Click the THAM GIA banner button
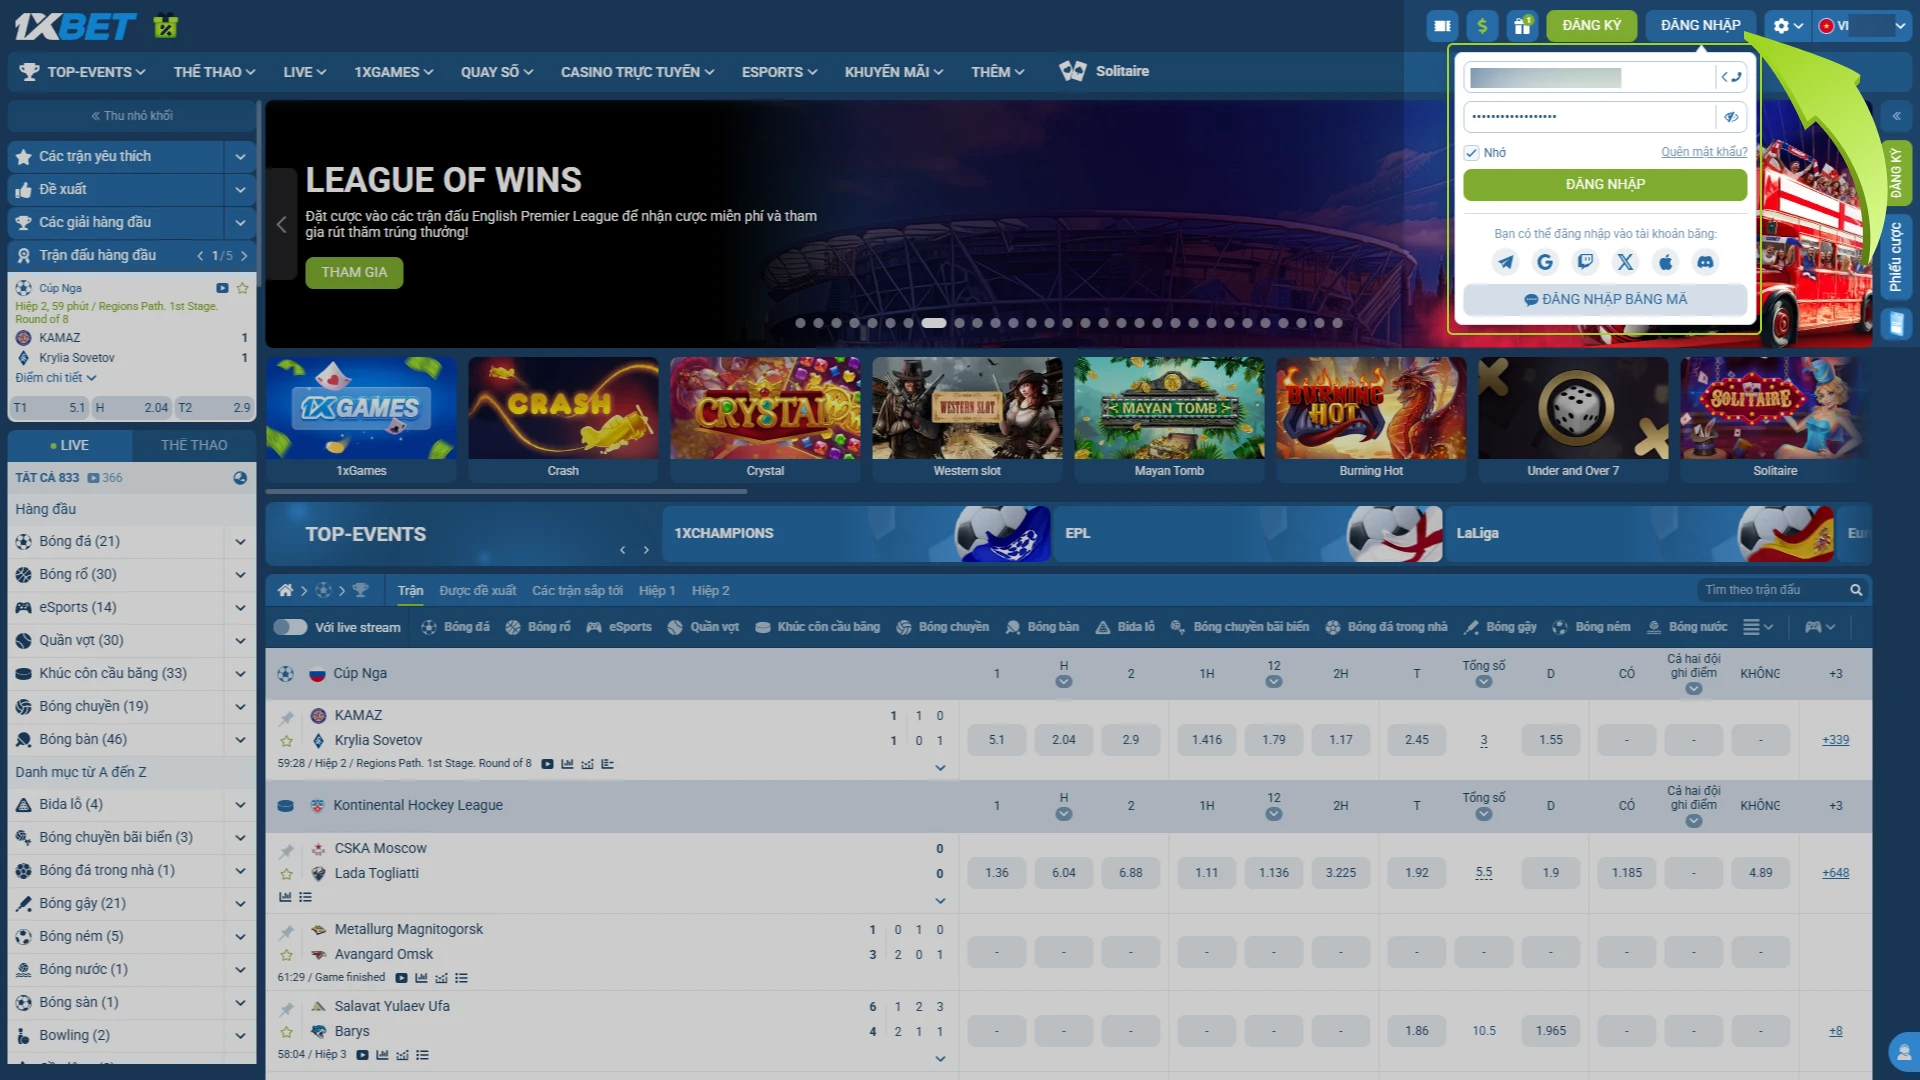Viewport: 1920px width, 1080px height. click(354, 272)
